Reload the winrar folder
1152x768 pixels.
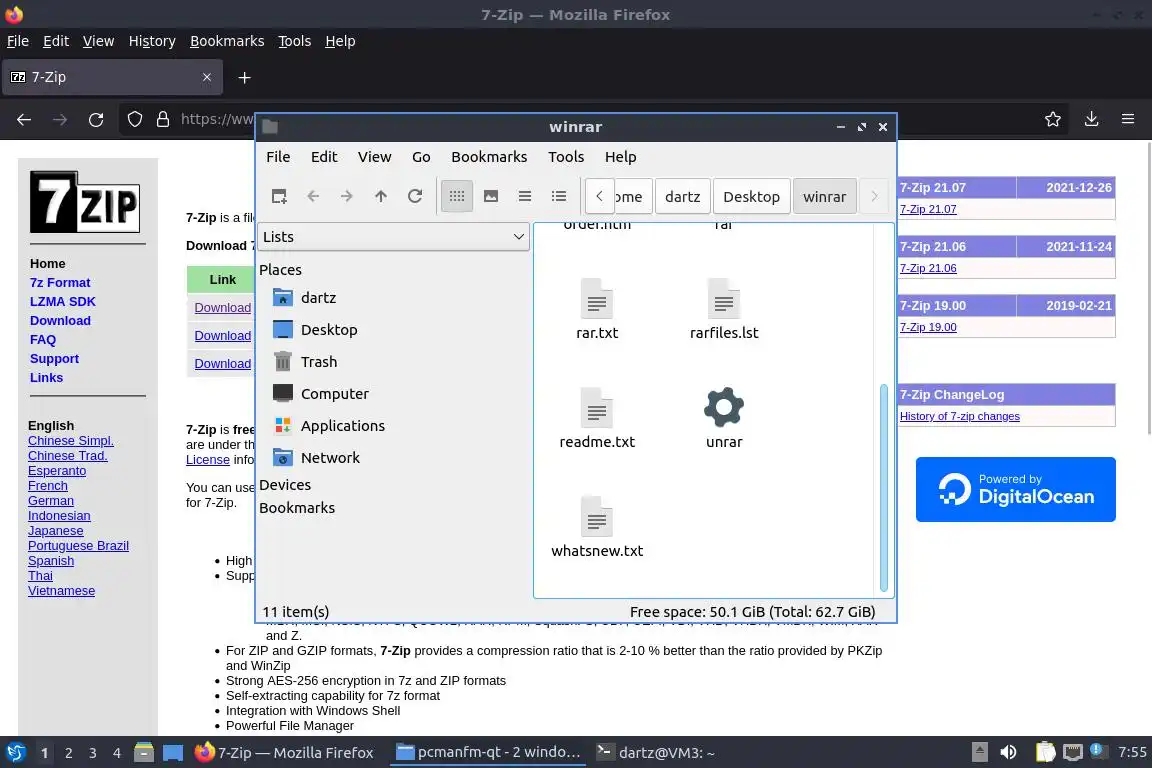pyautogui.click(x=415, y=196)
